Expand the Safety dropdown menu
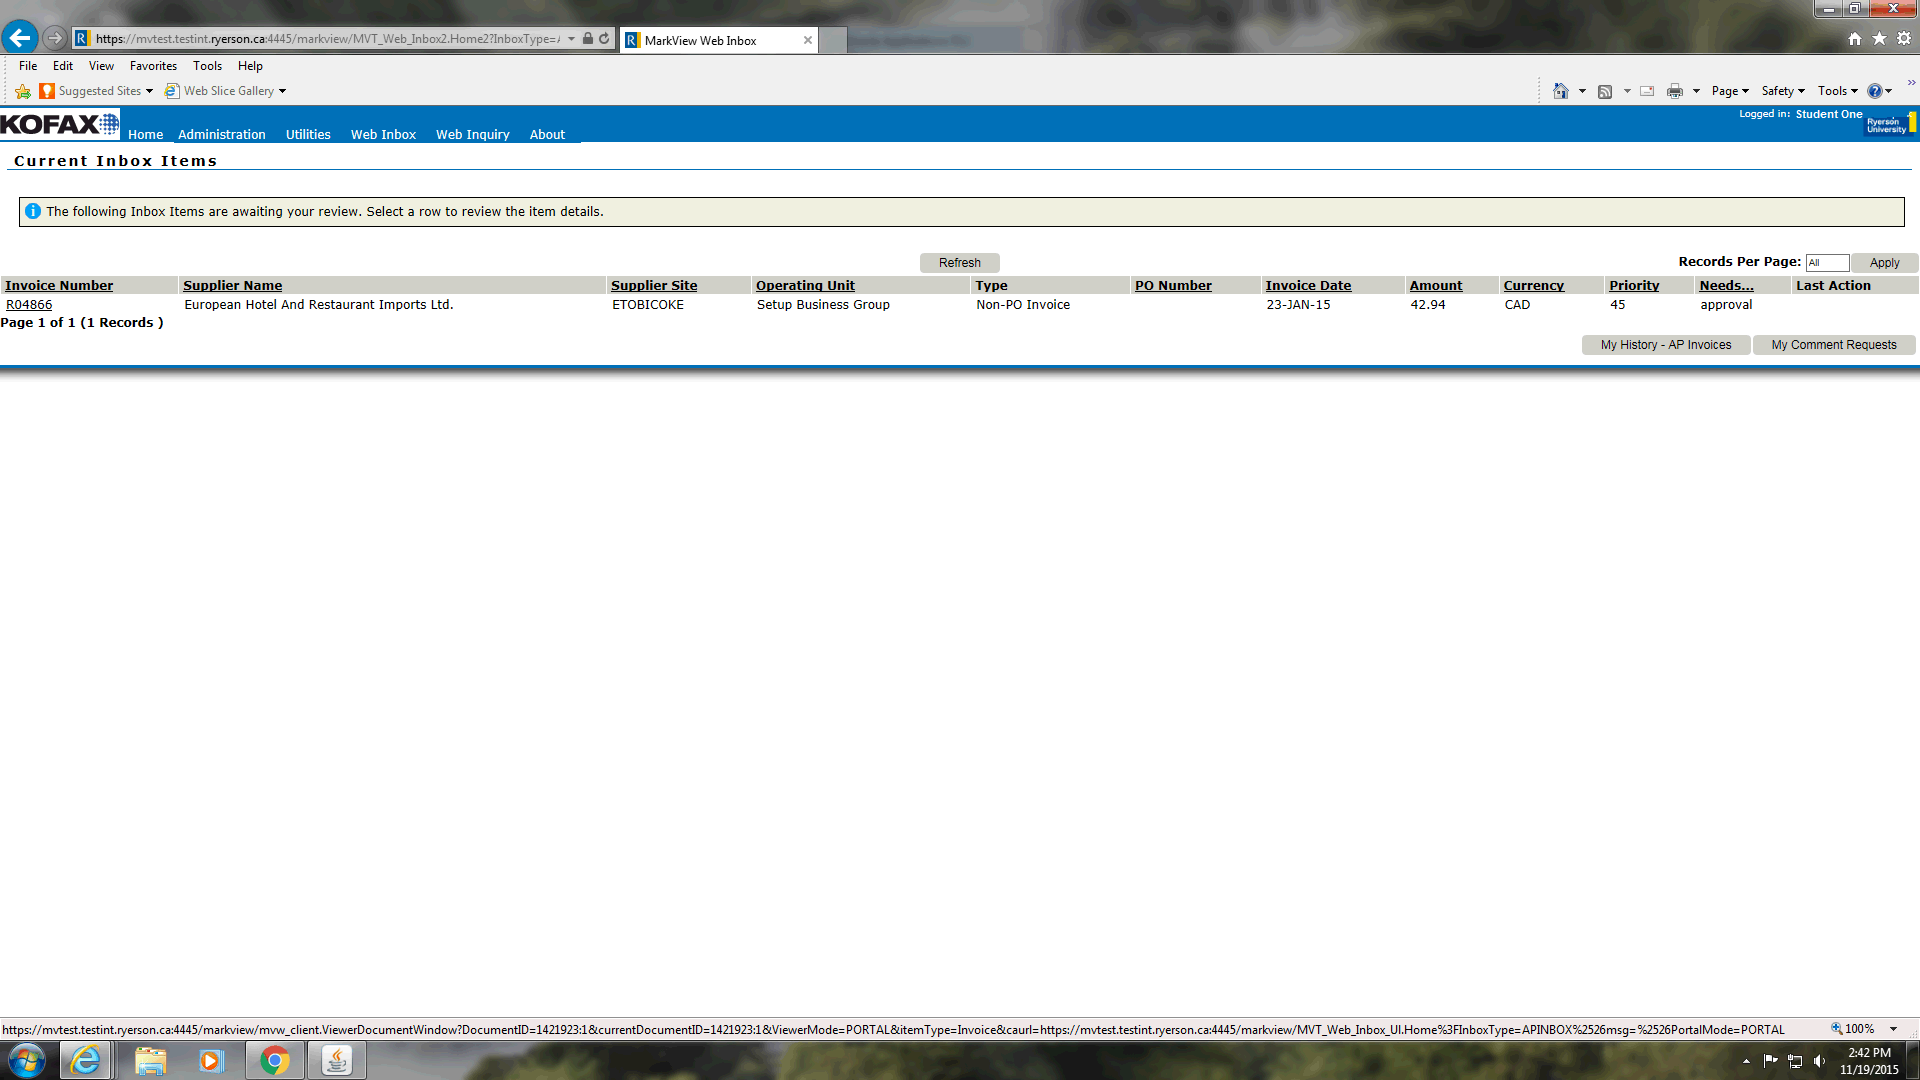Viewport: 1920px width, 1080px height. coord(1783,91)
